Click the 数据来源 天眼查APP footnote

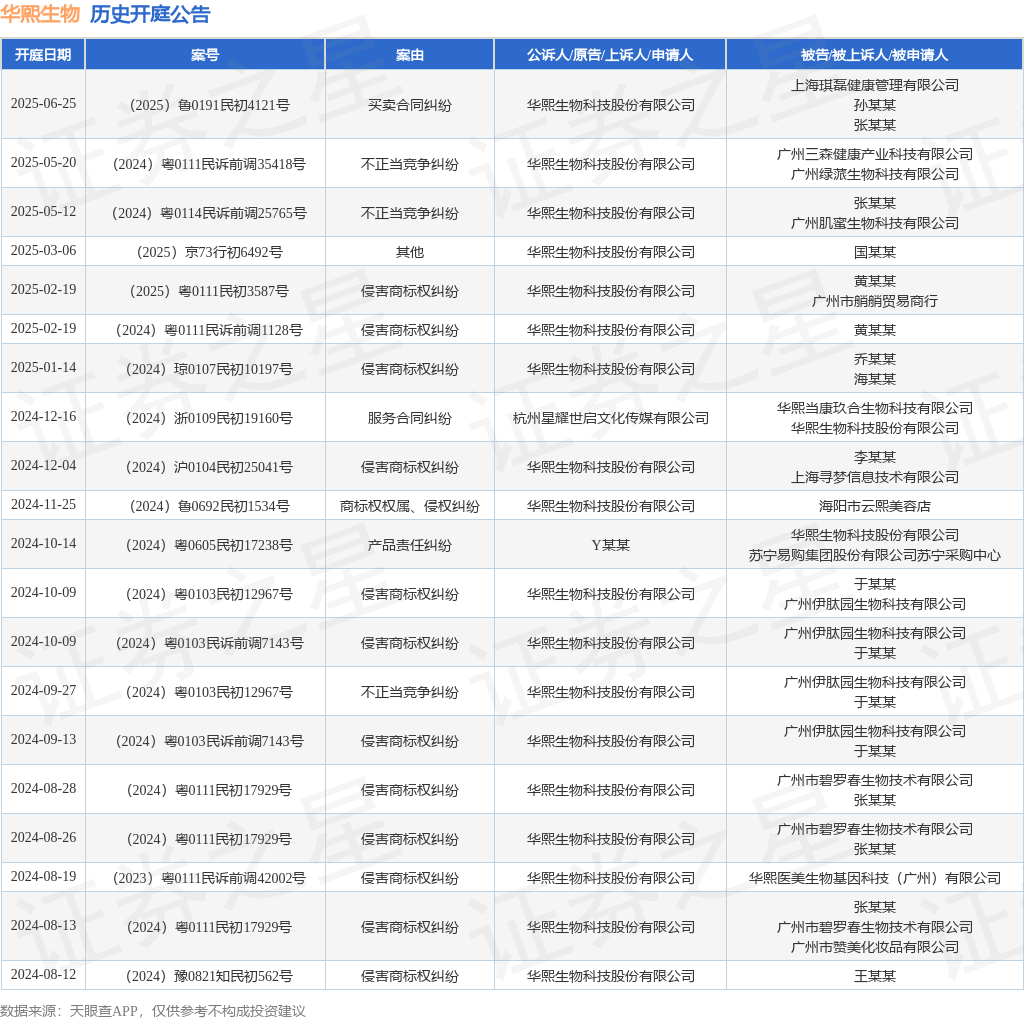[153, 1012]
